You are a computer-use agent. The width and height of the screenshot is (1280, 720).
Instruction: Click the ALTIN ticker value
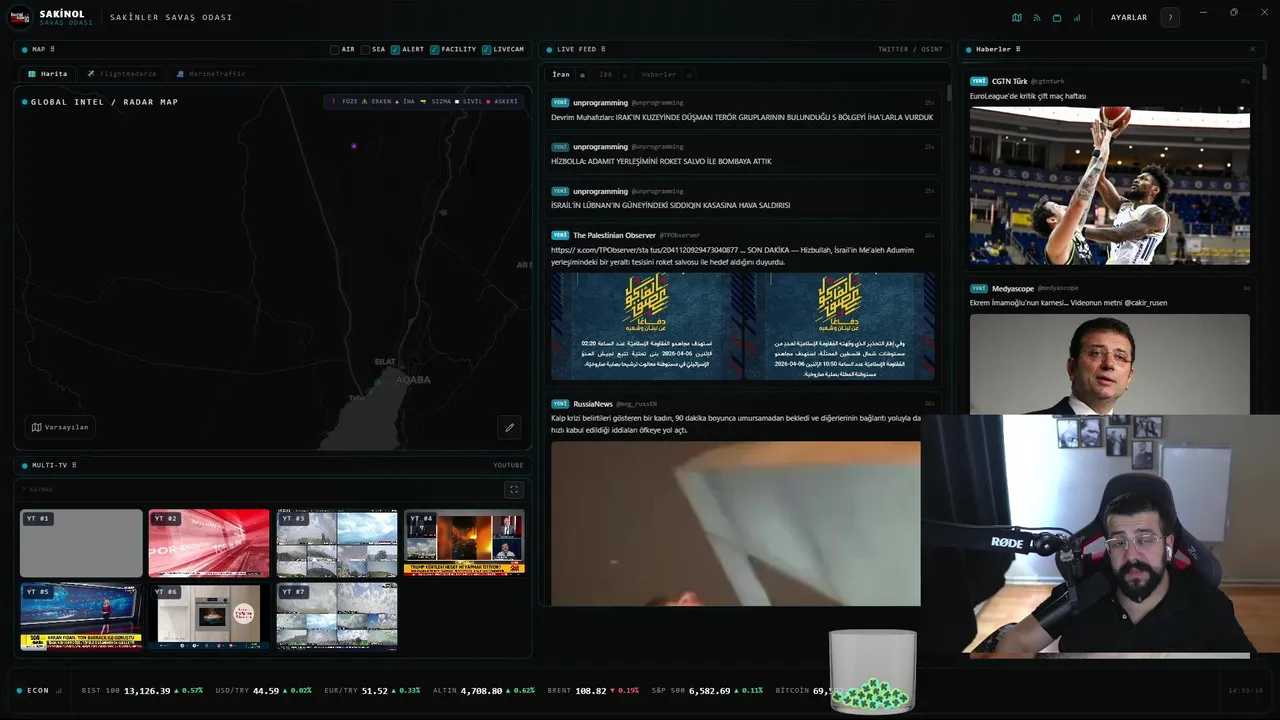481,691
